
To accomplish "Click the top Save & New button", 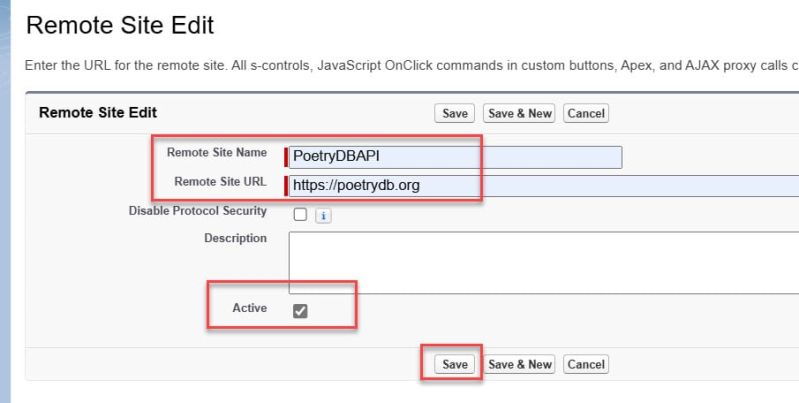I will [x=519, y=113].
